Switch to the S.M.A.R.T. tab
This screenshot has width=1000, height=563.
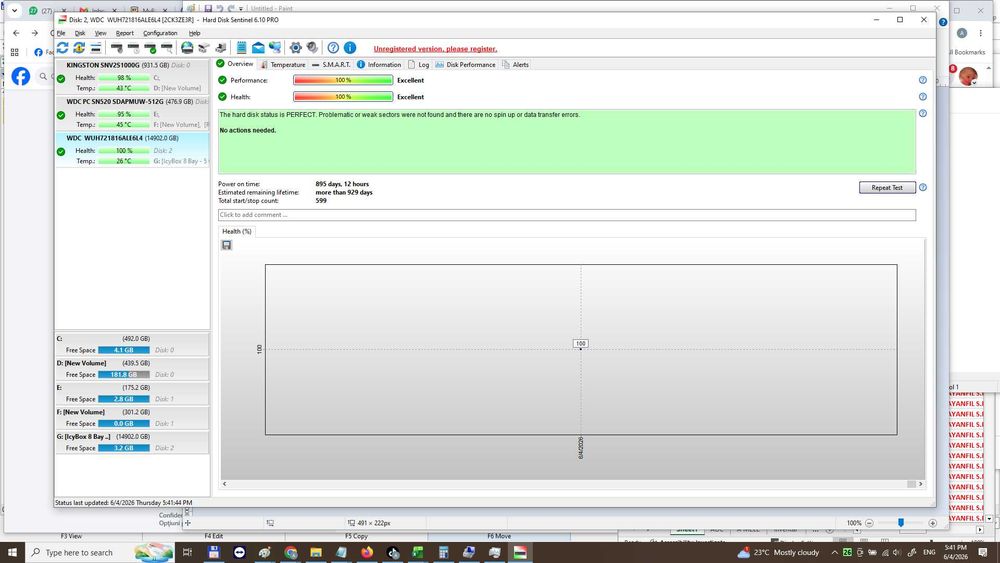click(x=331, y=64)
